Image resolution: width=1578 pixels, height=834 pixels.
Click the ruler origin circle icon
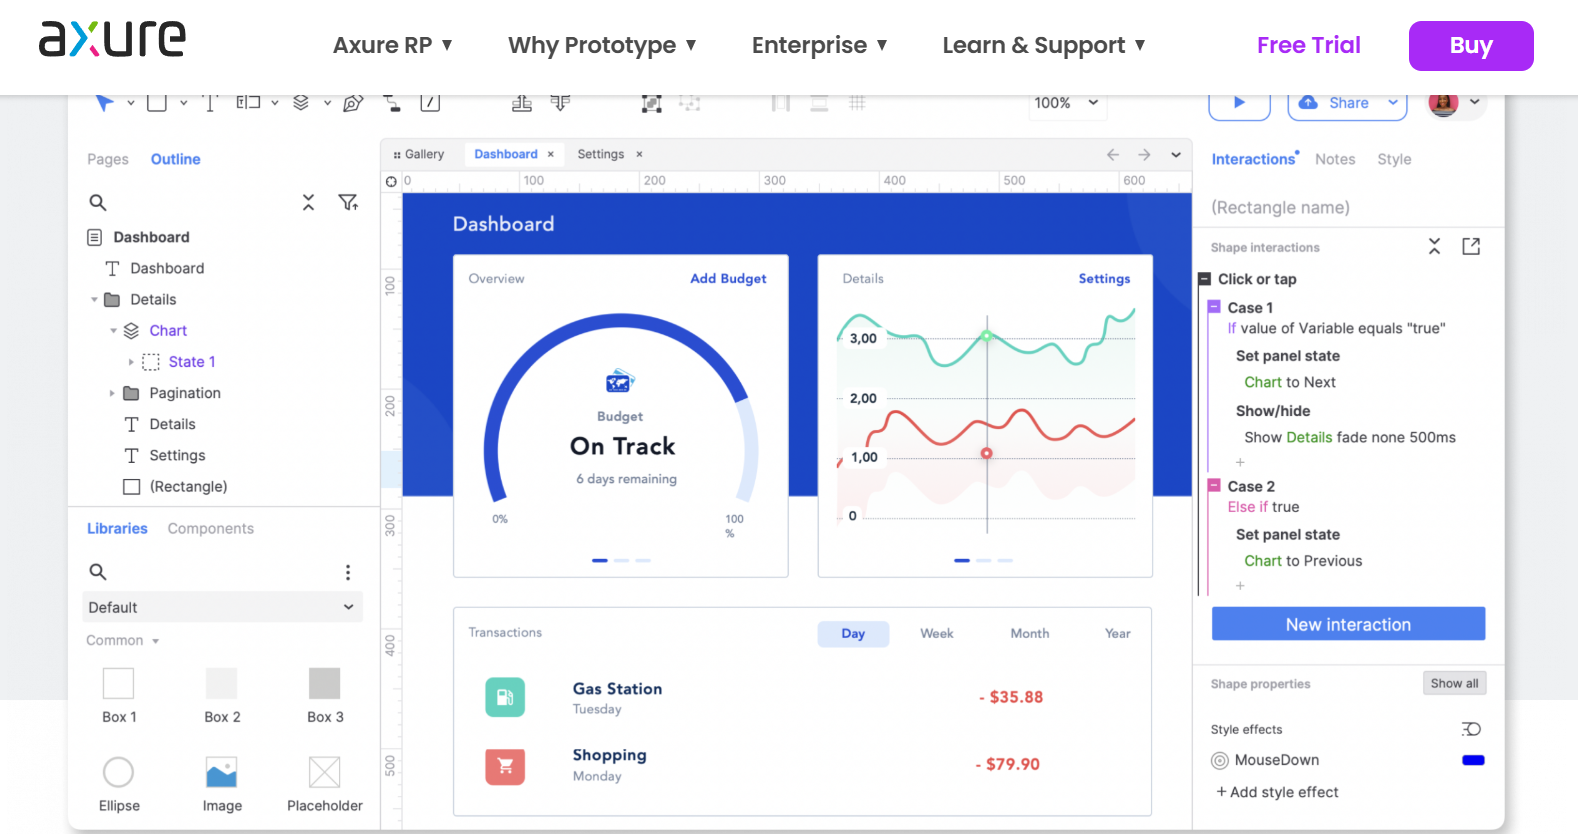point(392,181)
